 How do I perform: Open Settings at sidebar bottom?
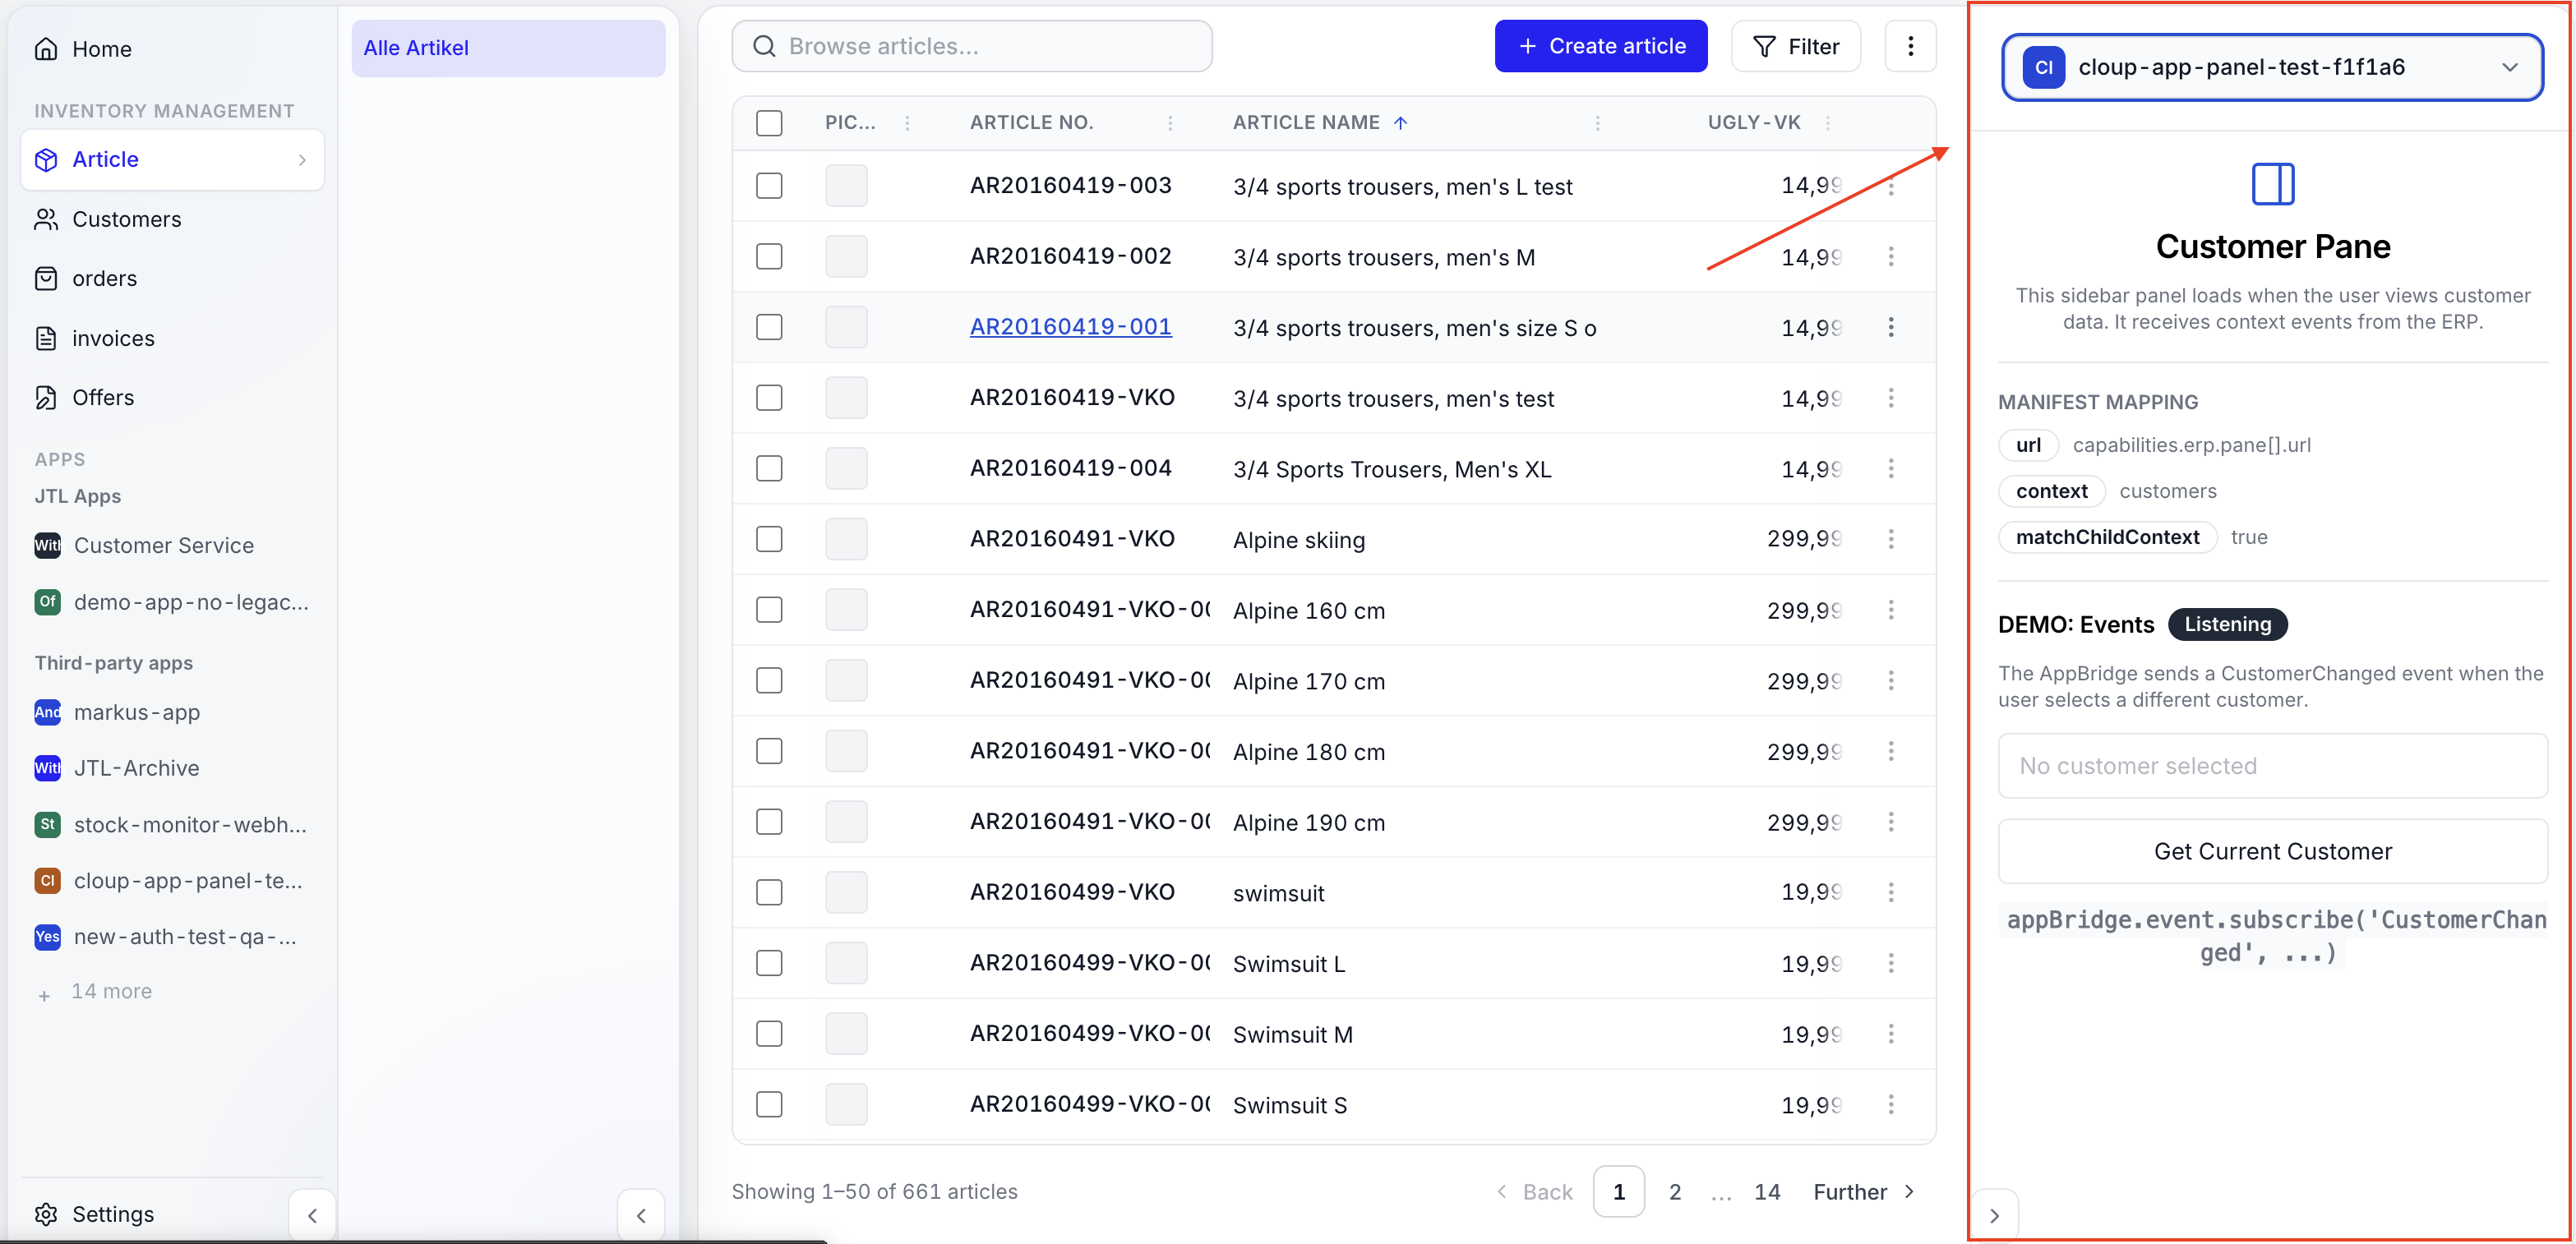click(95, 1214)
